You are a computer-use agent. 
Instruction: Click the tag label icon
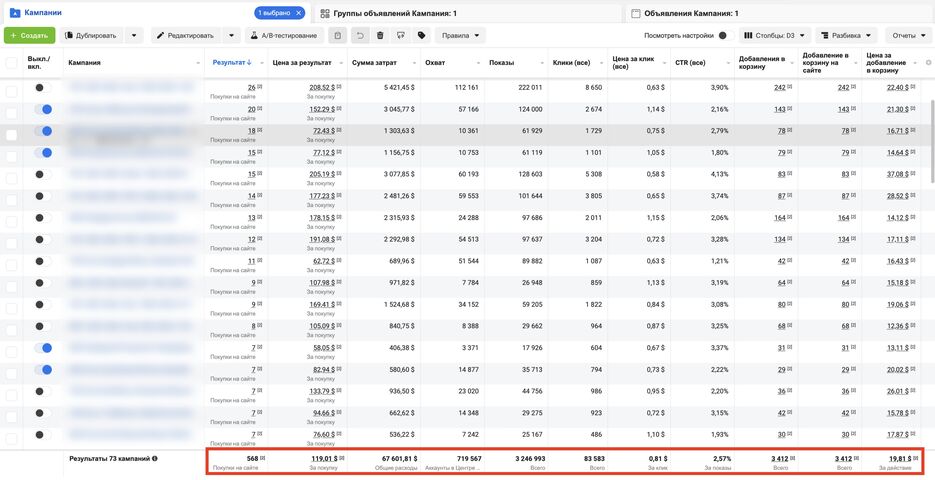(x=422, y=35)
